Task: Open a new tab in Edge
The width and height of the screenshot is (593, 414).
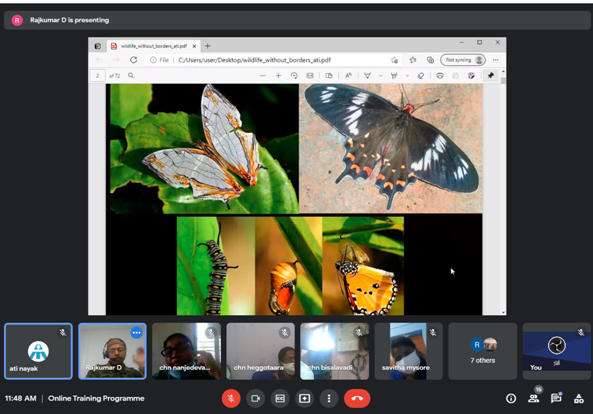Action: tap(207, 46)
